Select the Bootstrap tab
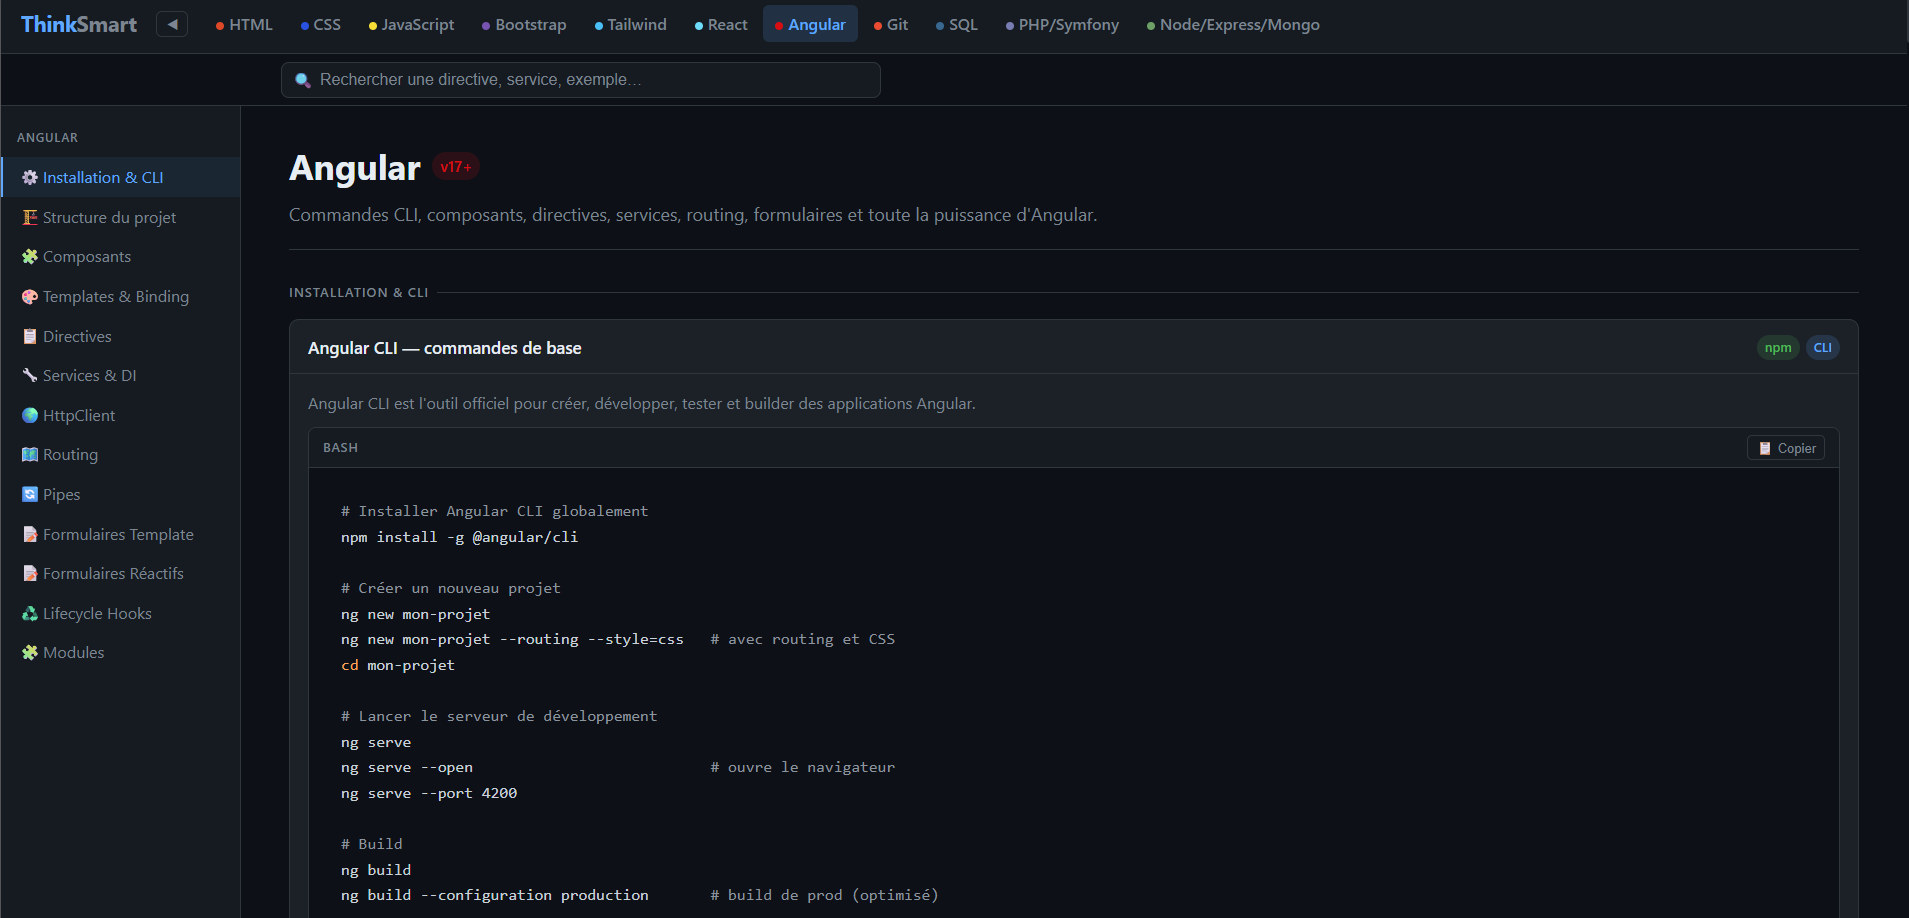The width and height of the screenshot is (1909, 918). click(x=524, y=25)
